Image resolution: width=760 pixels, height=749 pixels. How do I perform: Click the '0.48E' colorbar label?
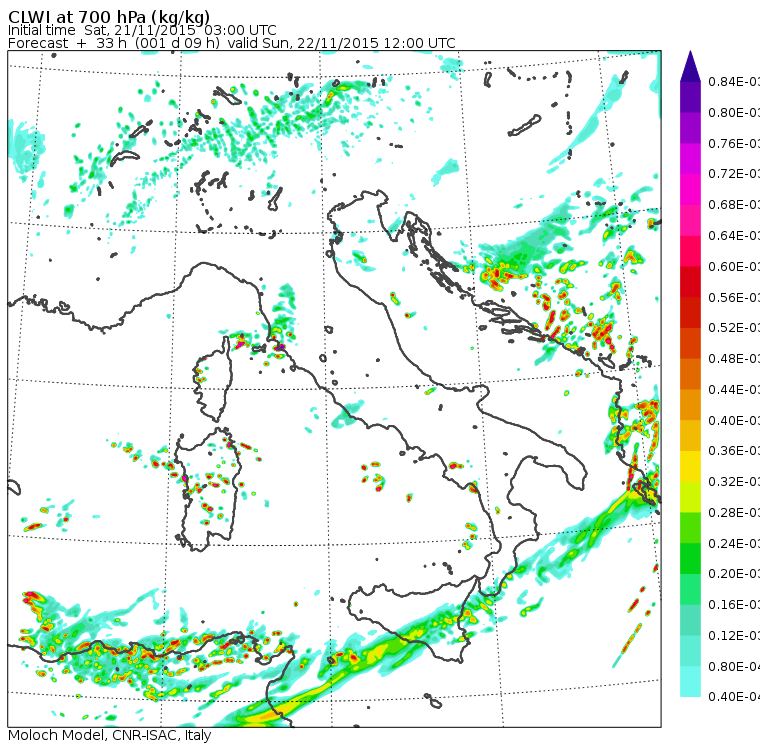(734, 359)
